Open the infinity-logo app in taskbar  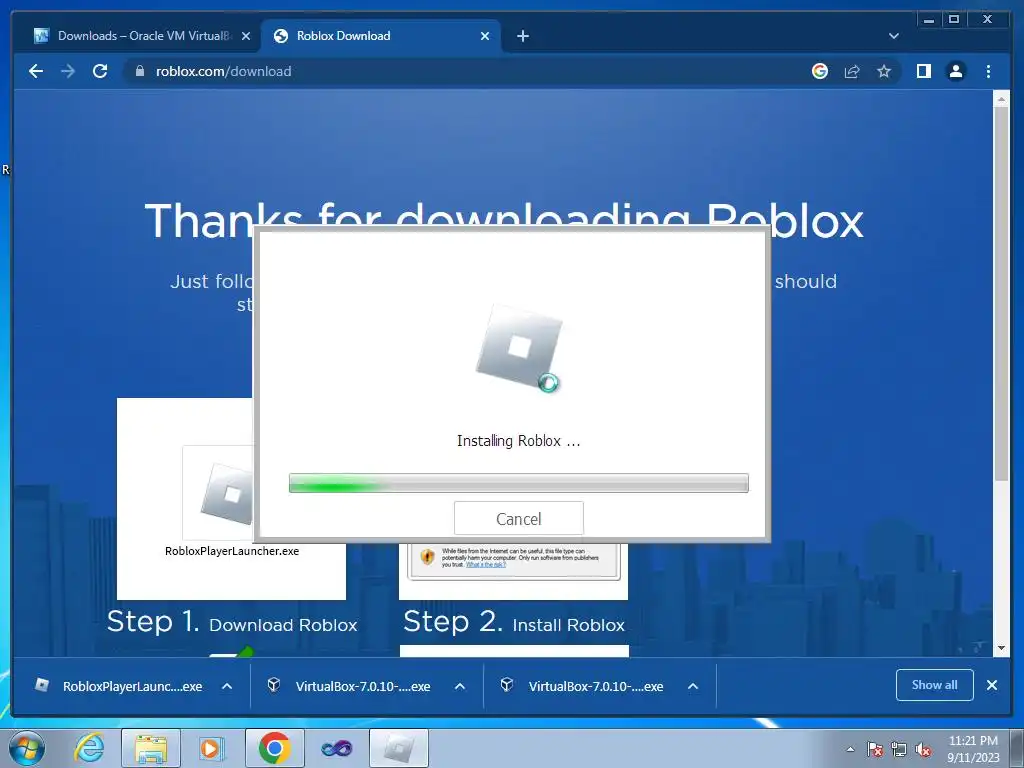click(x=336, y=748)
